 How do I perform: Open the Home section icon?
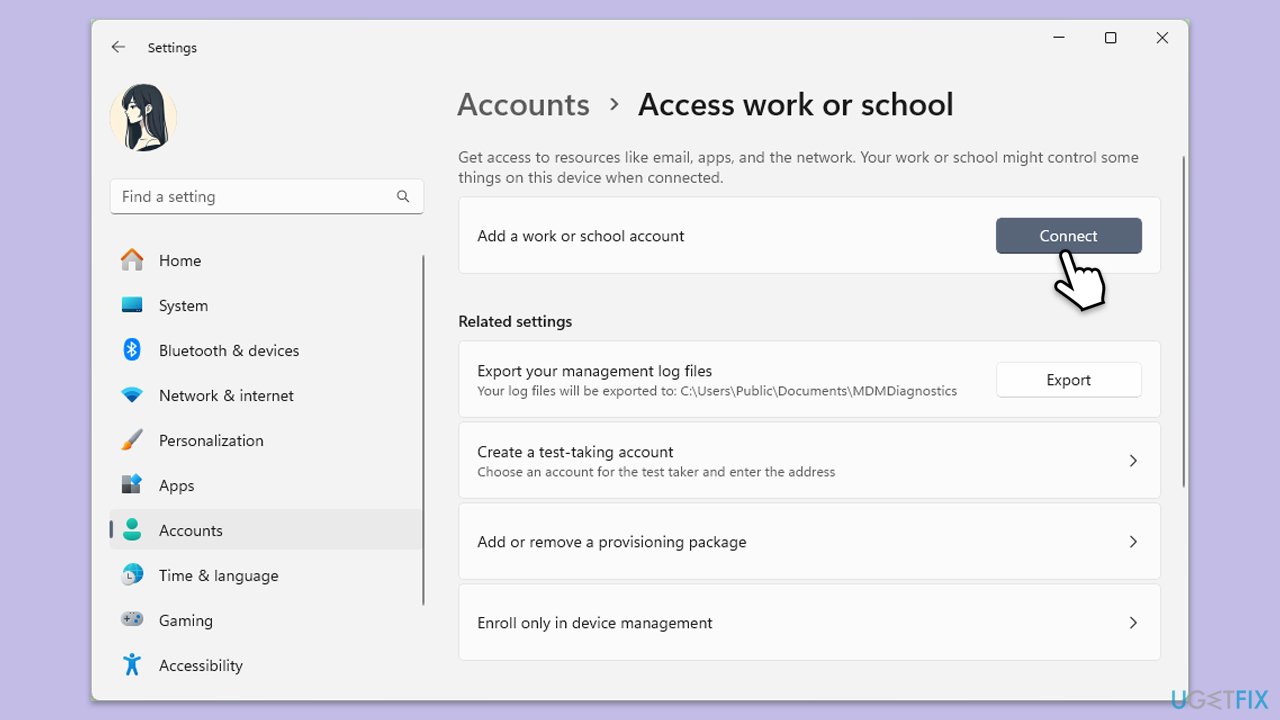pos(131,260)
